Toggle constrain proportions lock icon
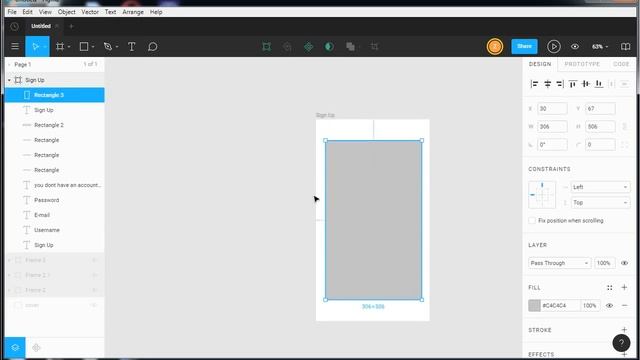The image size is (640, 360). pos(624,127)
